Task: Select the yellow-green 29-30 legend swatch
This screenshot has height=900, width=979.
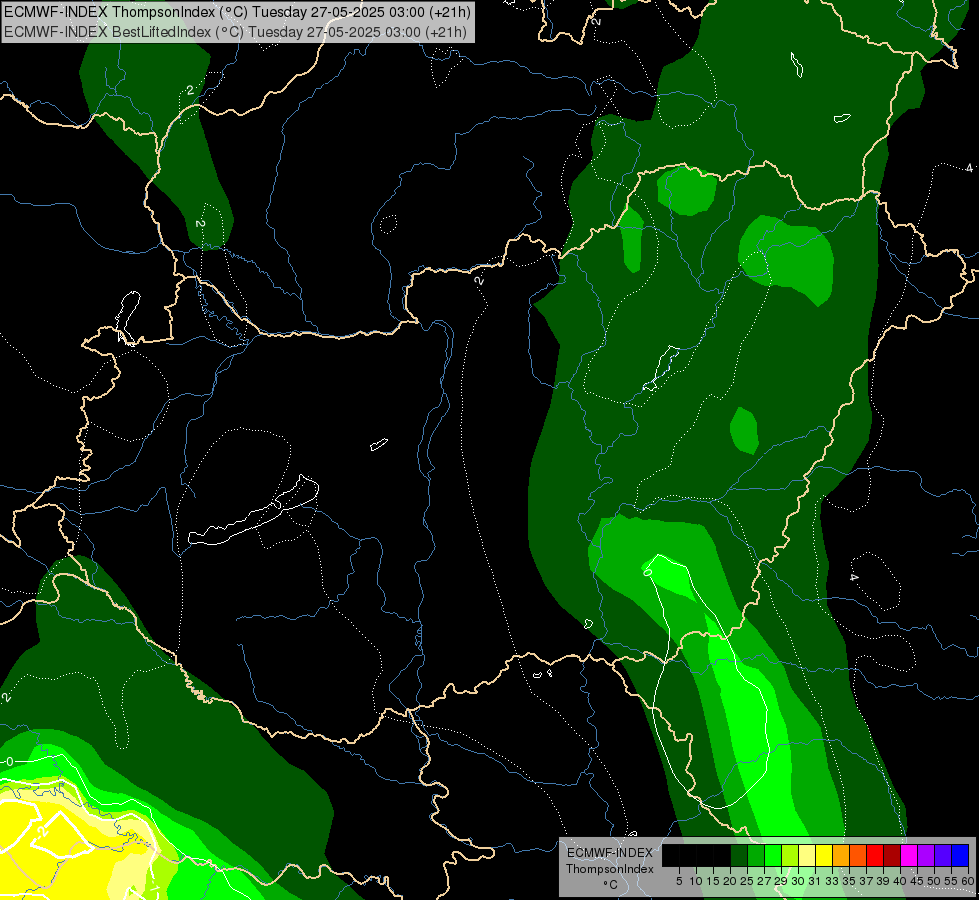Action: pyautogui.click(x=790, y=855)
